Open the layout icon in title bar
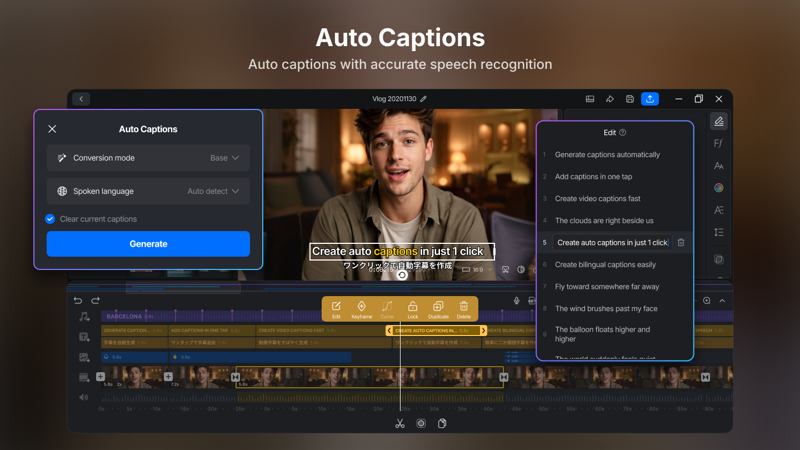The width and height of the screenshot is (800, 450). point(590,99)
